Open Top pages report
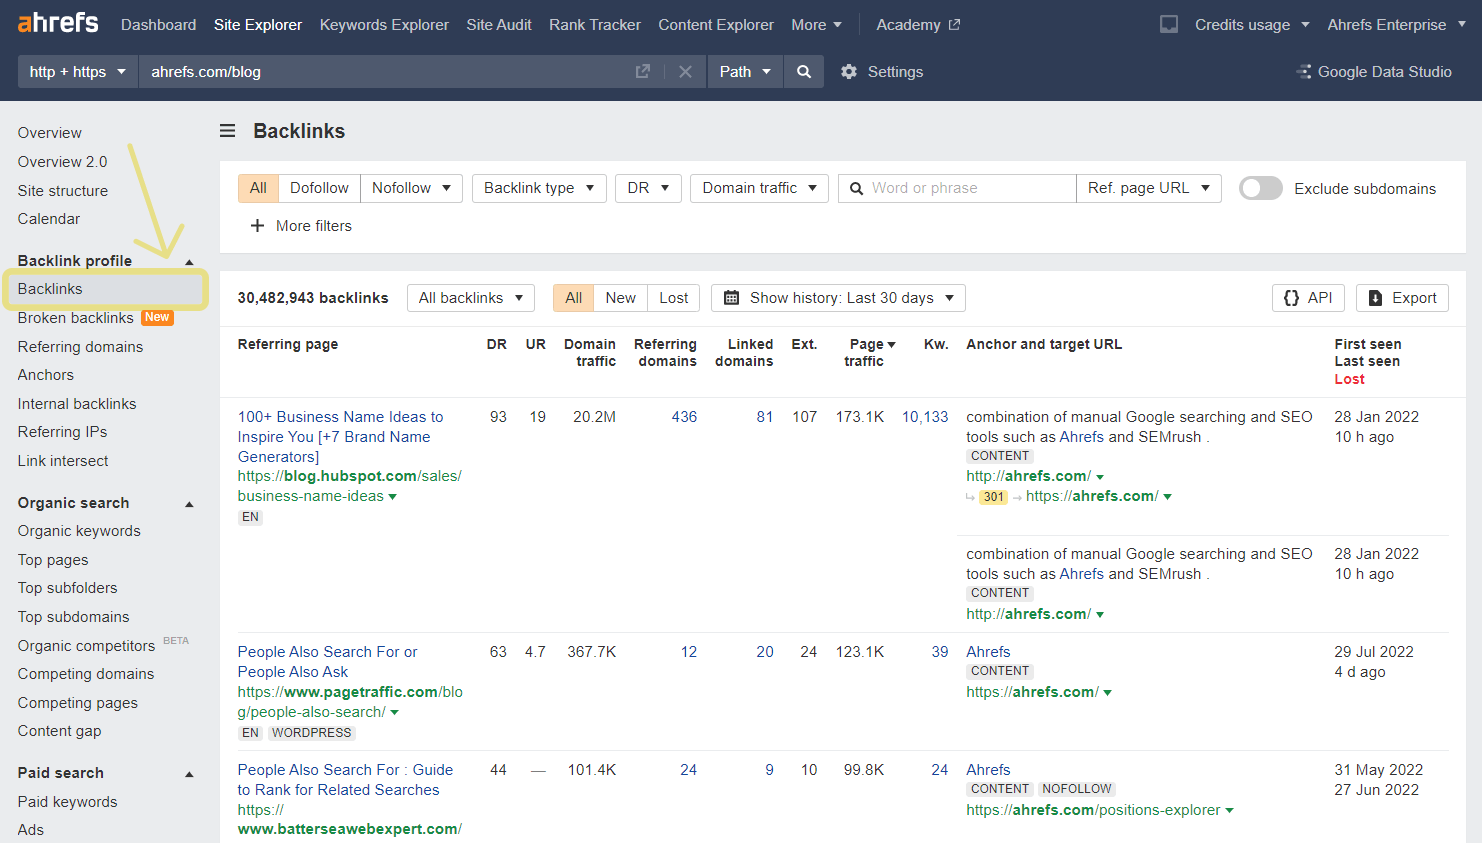Image resolution: width=1482 pixels, height=843 pixels. tap(53, 560)
